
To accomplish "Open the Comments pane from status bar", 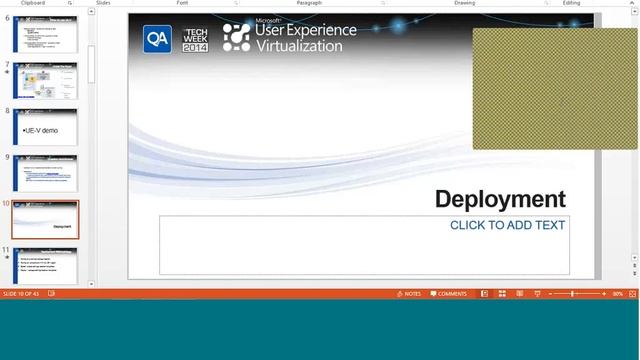I will coord(448,293).
